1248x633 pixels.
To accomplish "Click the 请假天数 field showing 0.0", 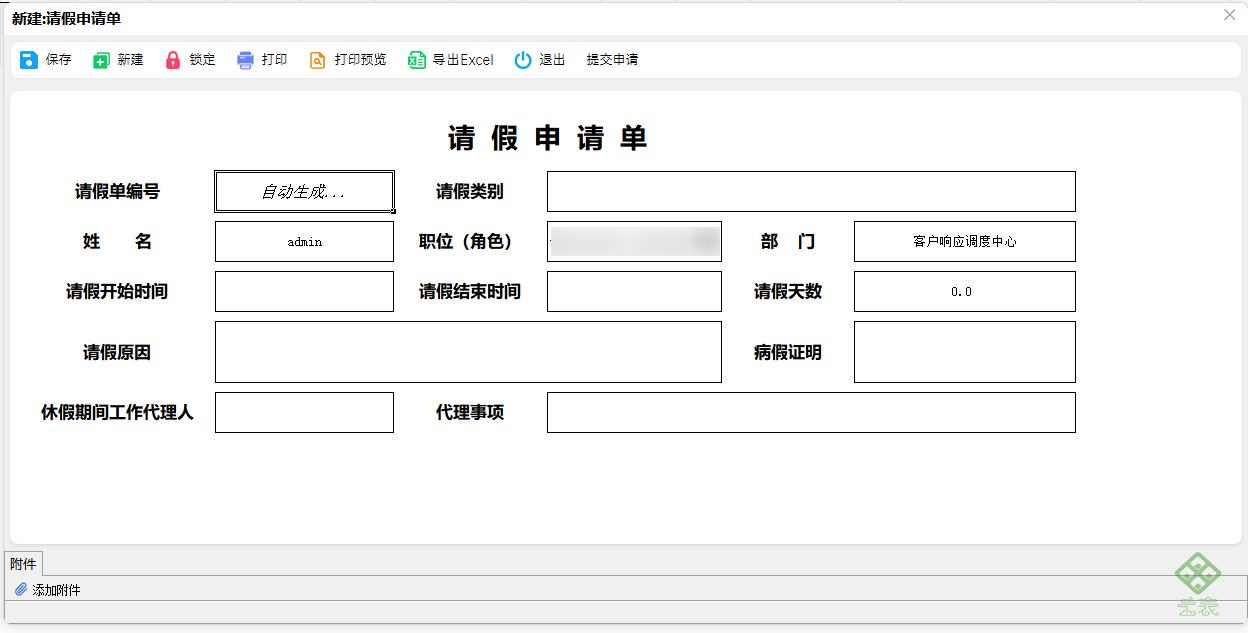I will point(965,291).
